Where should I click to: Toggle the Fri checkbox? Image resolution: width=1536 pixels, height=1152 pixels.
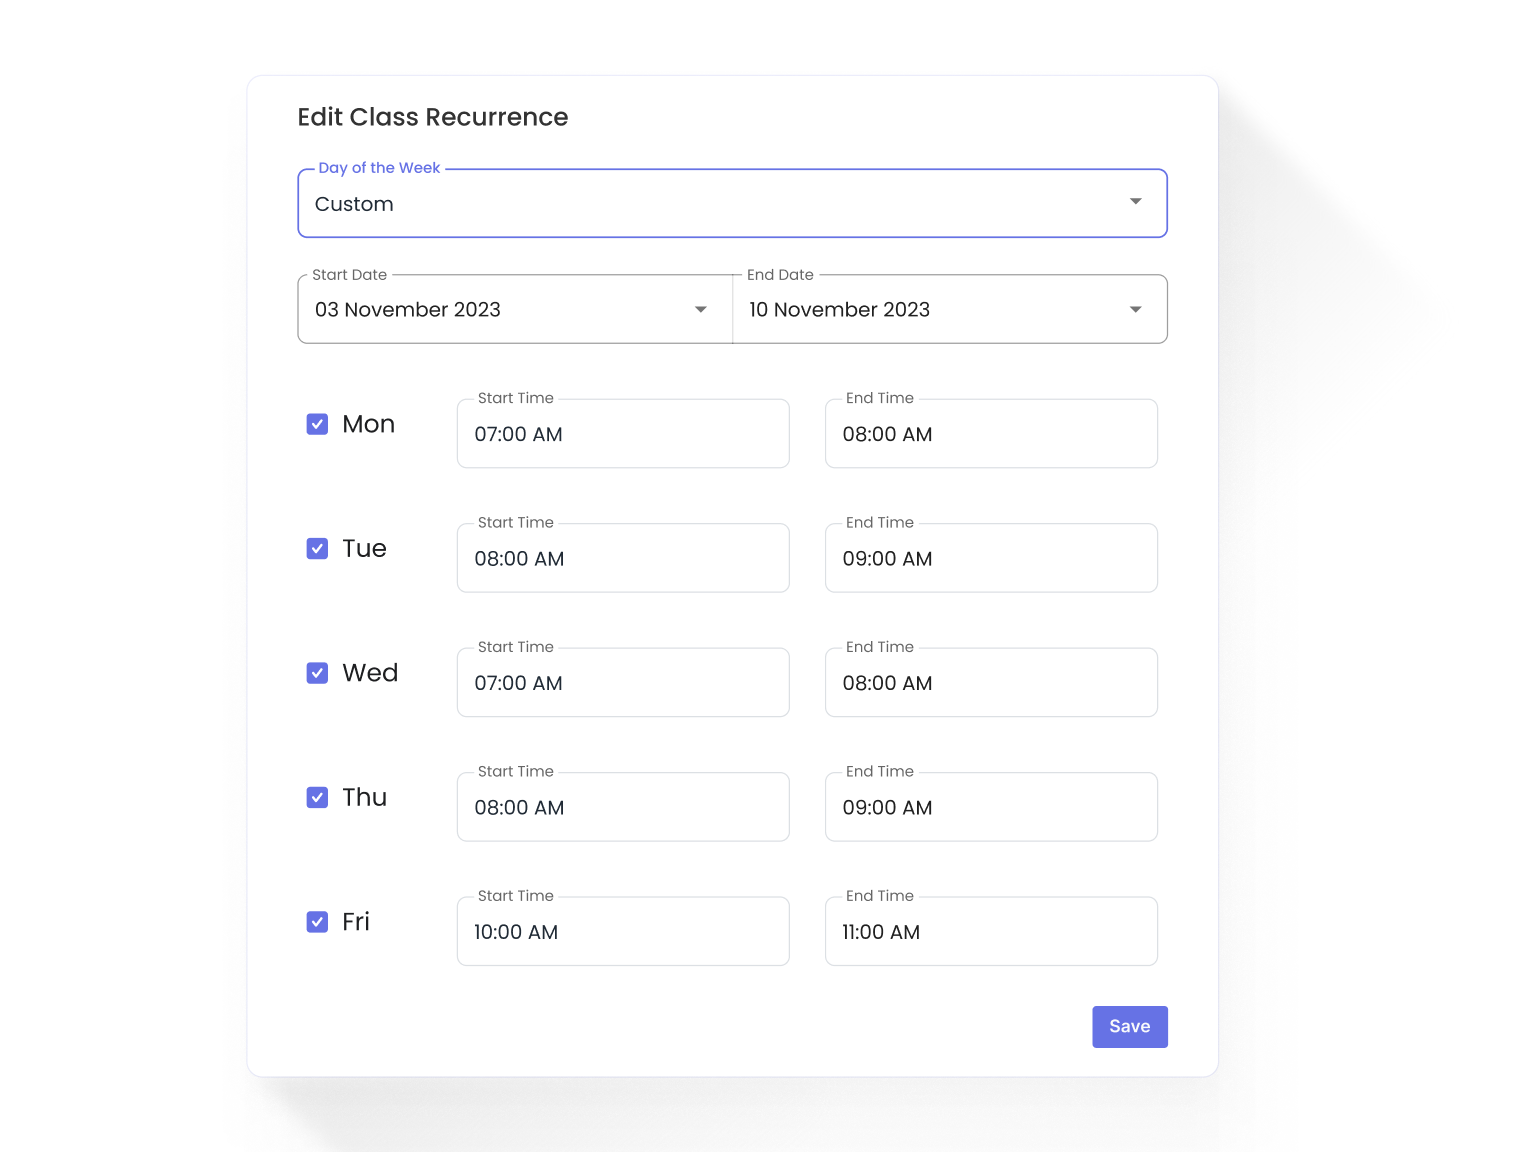[317, 921]
